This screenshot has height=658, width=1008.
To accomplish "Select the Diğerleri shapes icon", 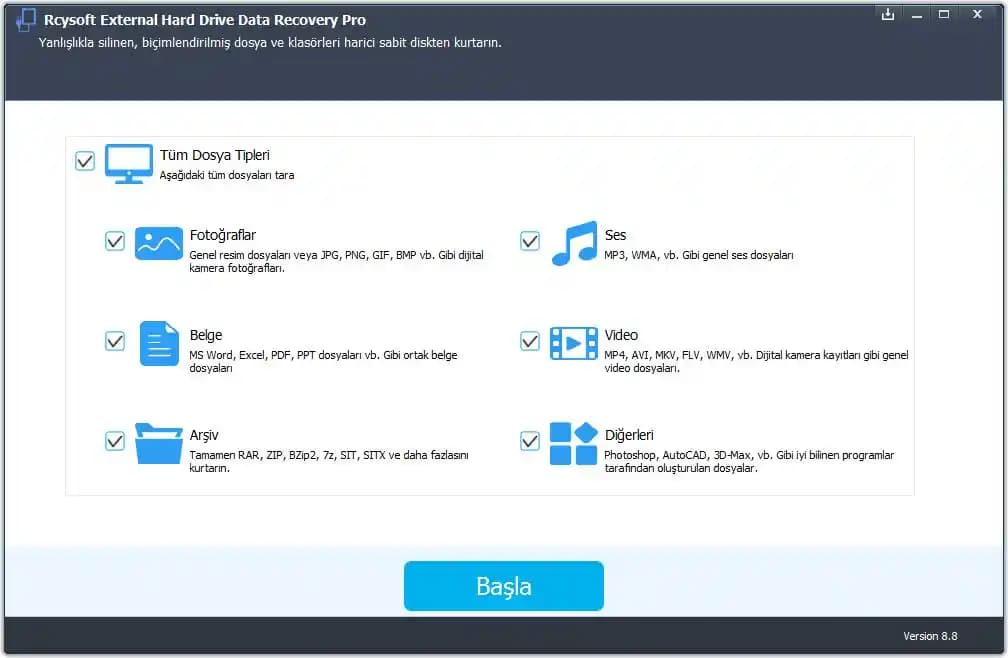I will tap(574, 443).
